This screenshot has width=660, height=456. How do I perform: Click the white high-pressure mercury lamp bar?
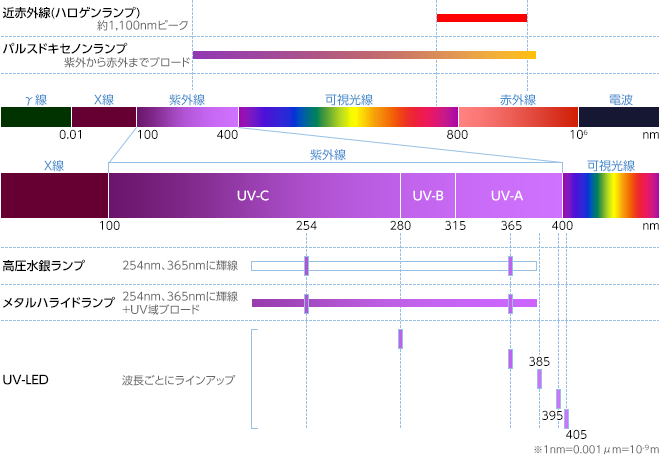pos(400,266)
